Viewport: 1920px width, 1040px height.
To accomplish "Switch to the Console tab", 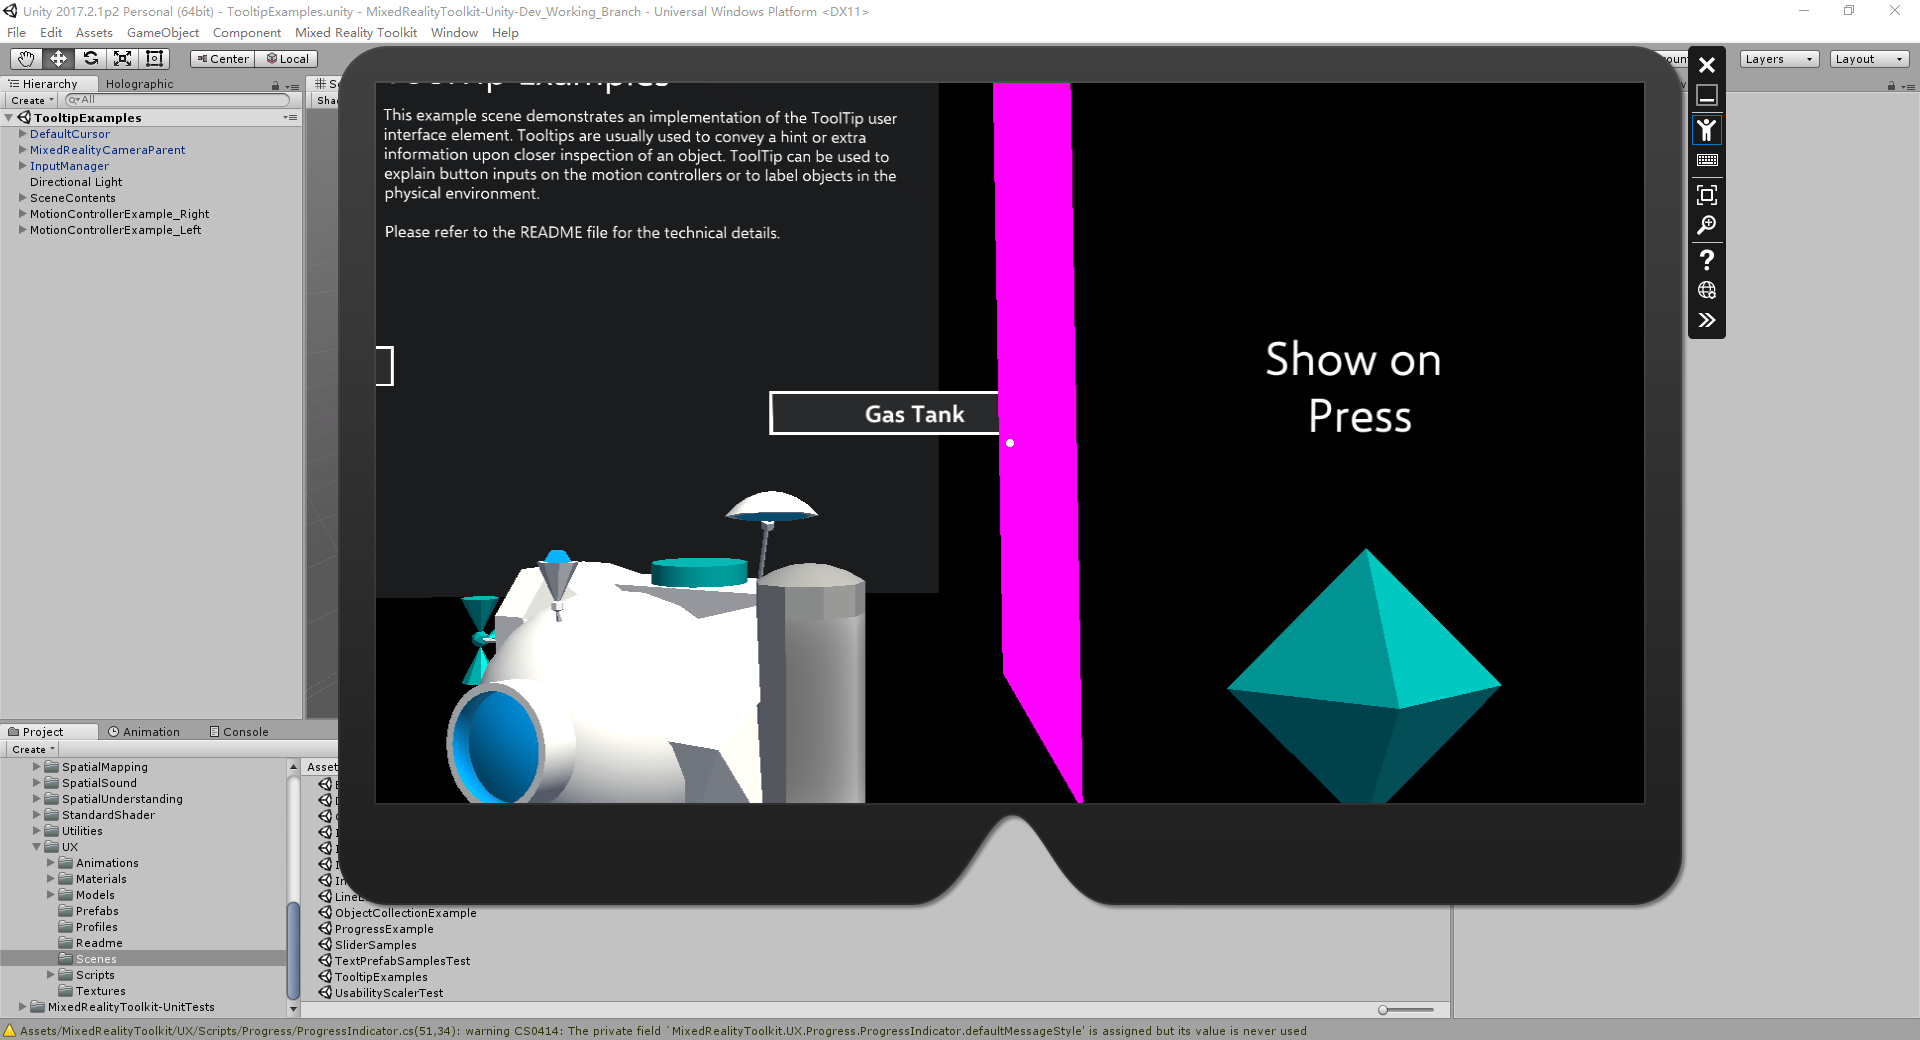I will click(x=240, y=731).
